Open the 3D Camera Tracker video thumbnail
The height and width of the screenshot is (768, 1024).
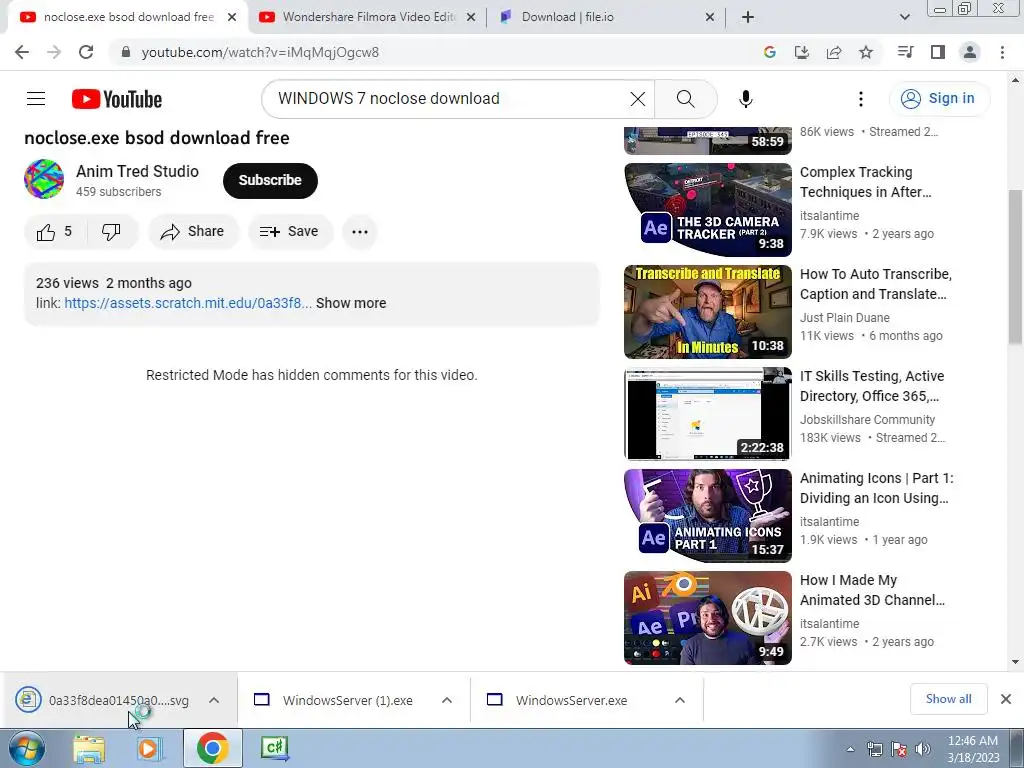tap(708, 210)
